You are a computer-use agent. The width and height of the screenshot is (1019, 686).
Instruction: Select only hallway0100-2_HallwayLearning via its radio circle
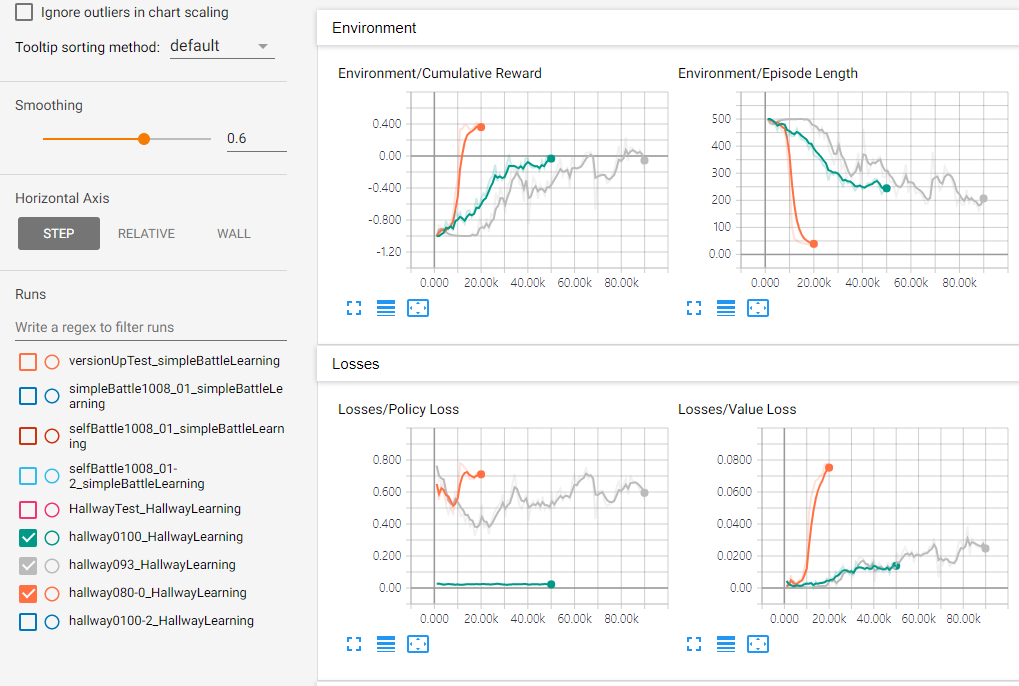(52, 622)
